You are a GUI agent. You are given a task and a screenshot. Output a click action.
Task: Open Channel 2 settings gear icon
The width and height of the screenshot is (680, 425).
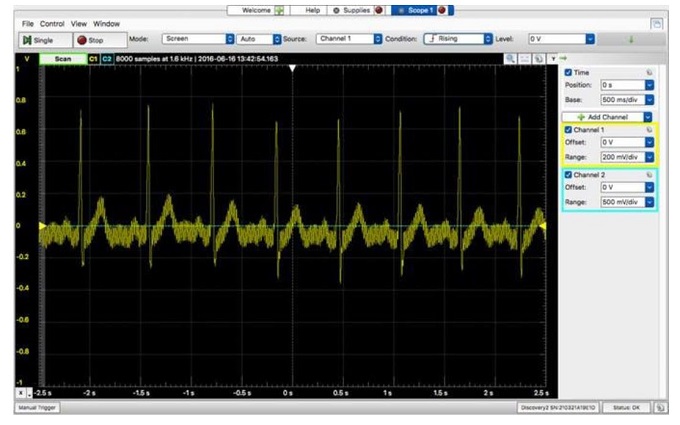tap(649, 174)
